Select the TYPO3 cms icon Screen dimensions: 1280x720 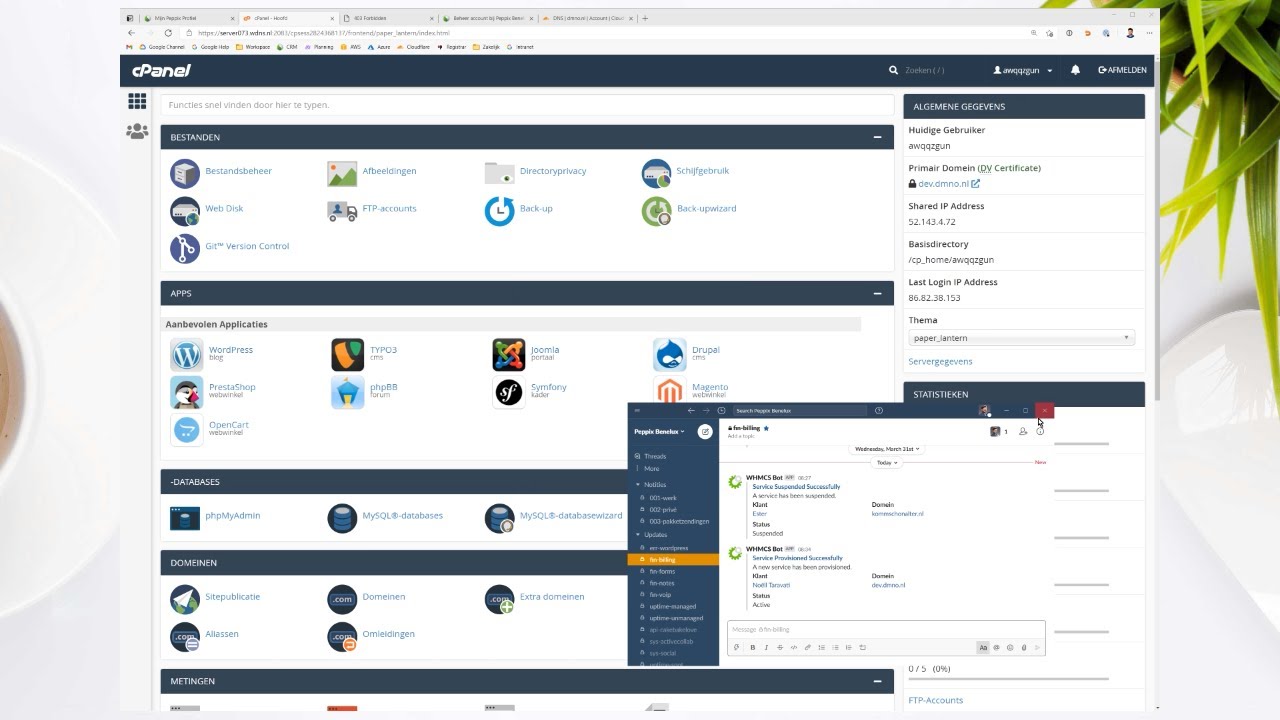(x=347, y=354)
